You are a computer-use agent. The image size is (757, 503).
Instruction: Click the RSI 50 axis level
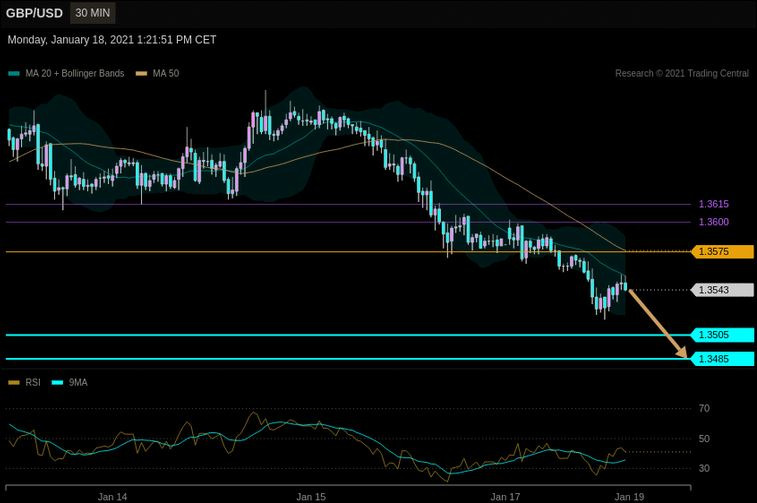coord(704,439)
